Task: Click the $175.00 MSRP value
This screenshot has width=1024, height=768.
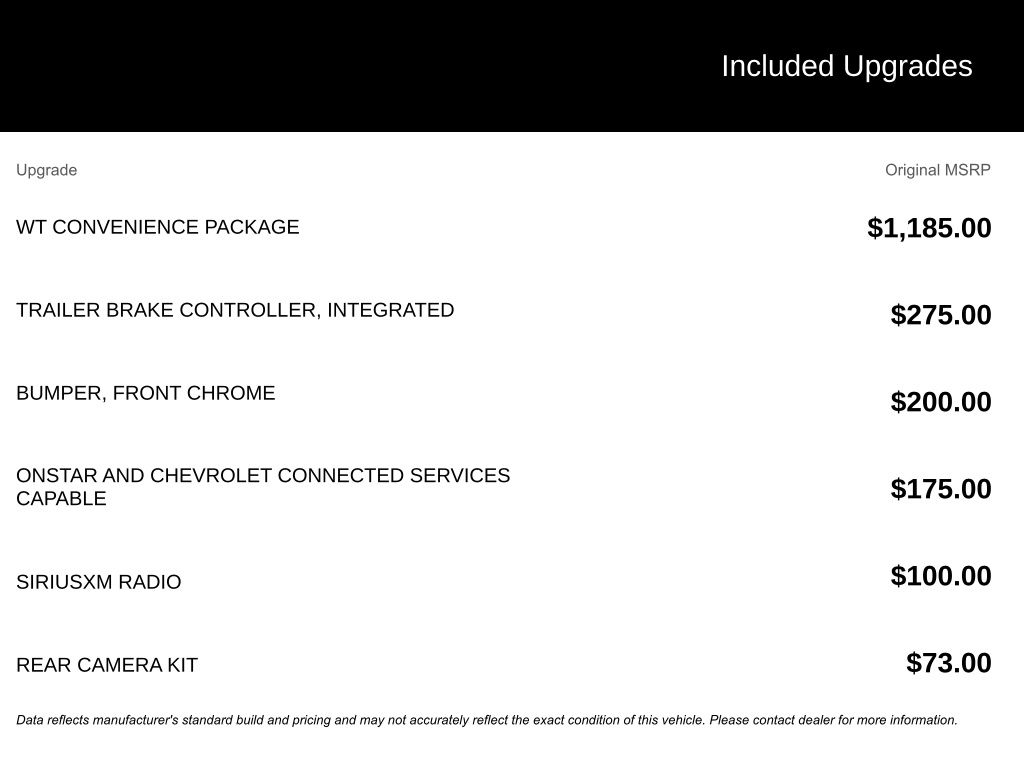Action: (941, 489)
